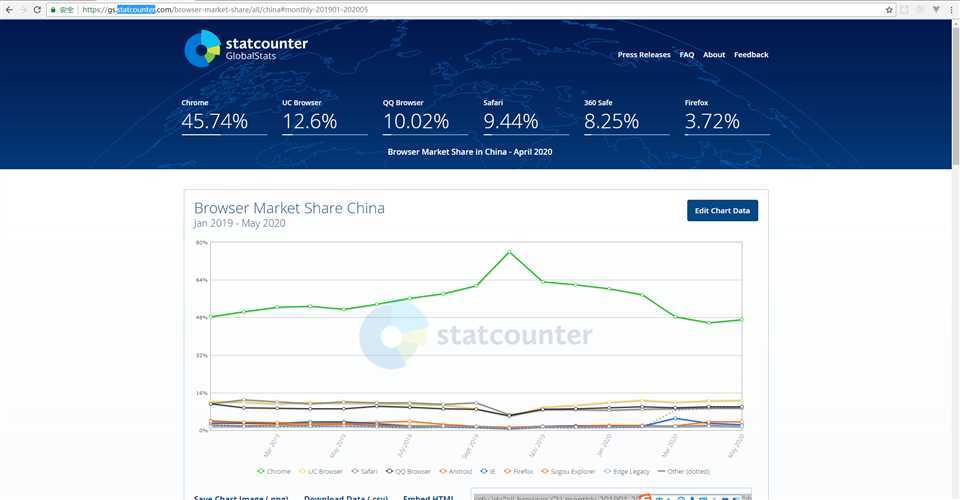960x500 pixels.
Task: Toggle the IE legend entry
Action: (x=488, y=471)
